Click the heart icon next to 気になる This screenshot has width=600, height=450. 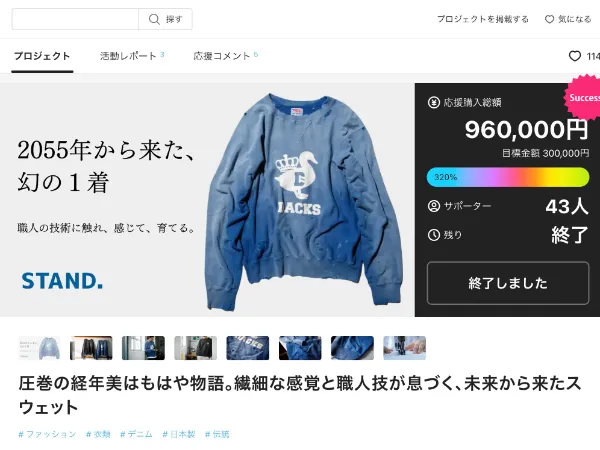point(549,19)
